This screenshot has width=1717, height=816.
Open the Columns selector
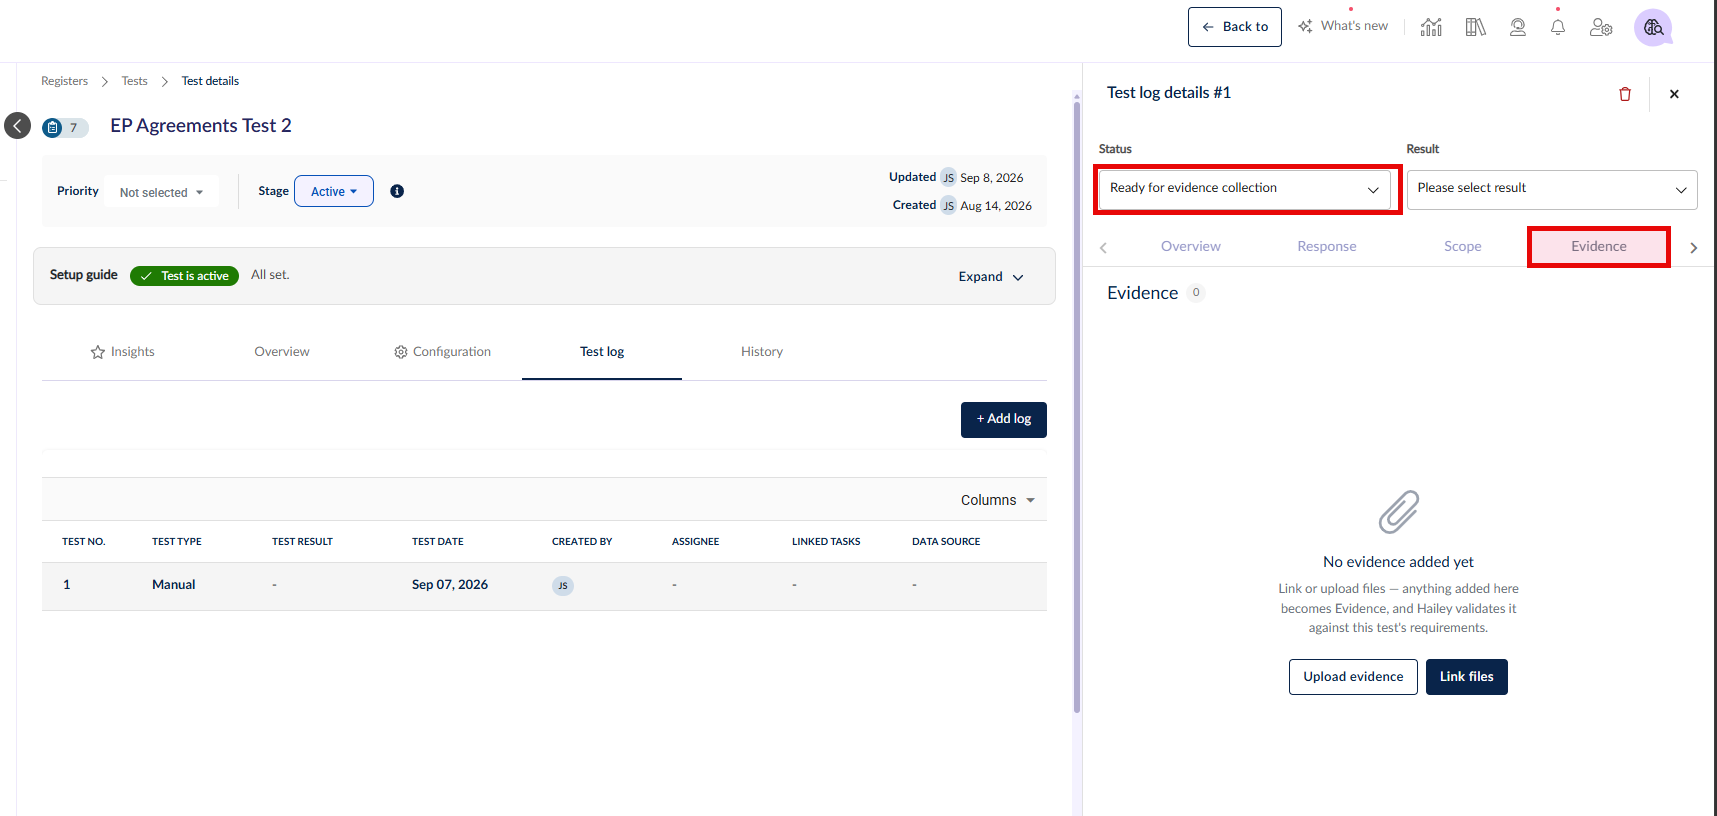pos(998,500)
